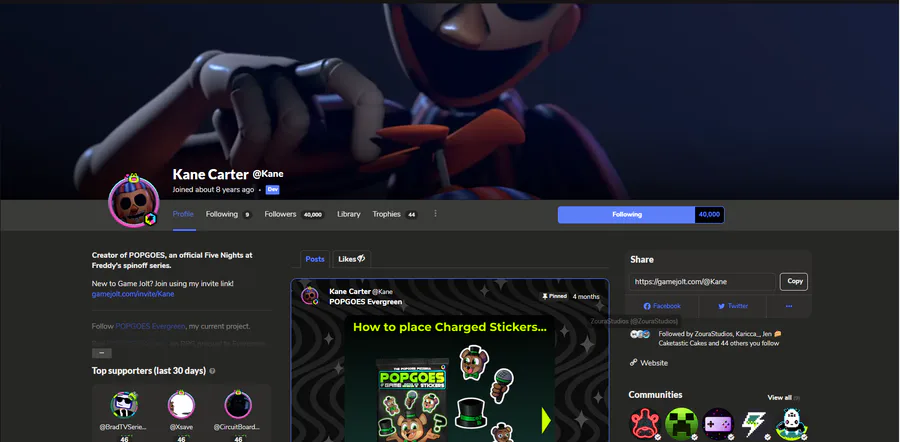Select the Likes feed tab

[351, 259]
